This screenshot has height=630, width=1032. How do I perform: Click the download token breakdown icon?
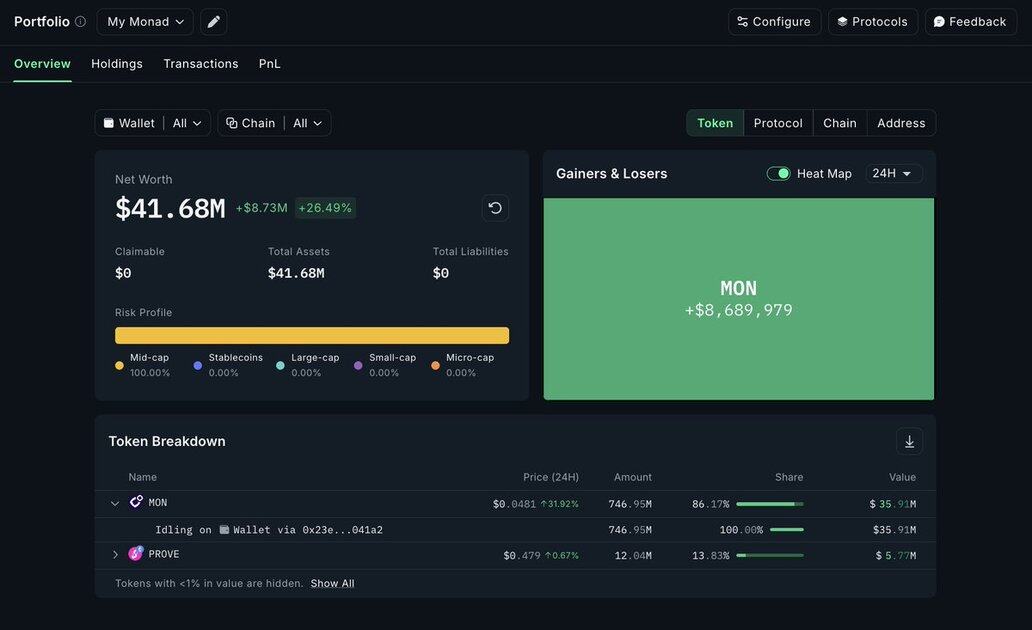(x=909, y=441)
